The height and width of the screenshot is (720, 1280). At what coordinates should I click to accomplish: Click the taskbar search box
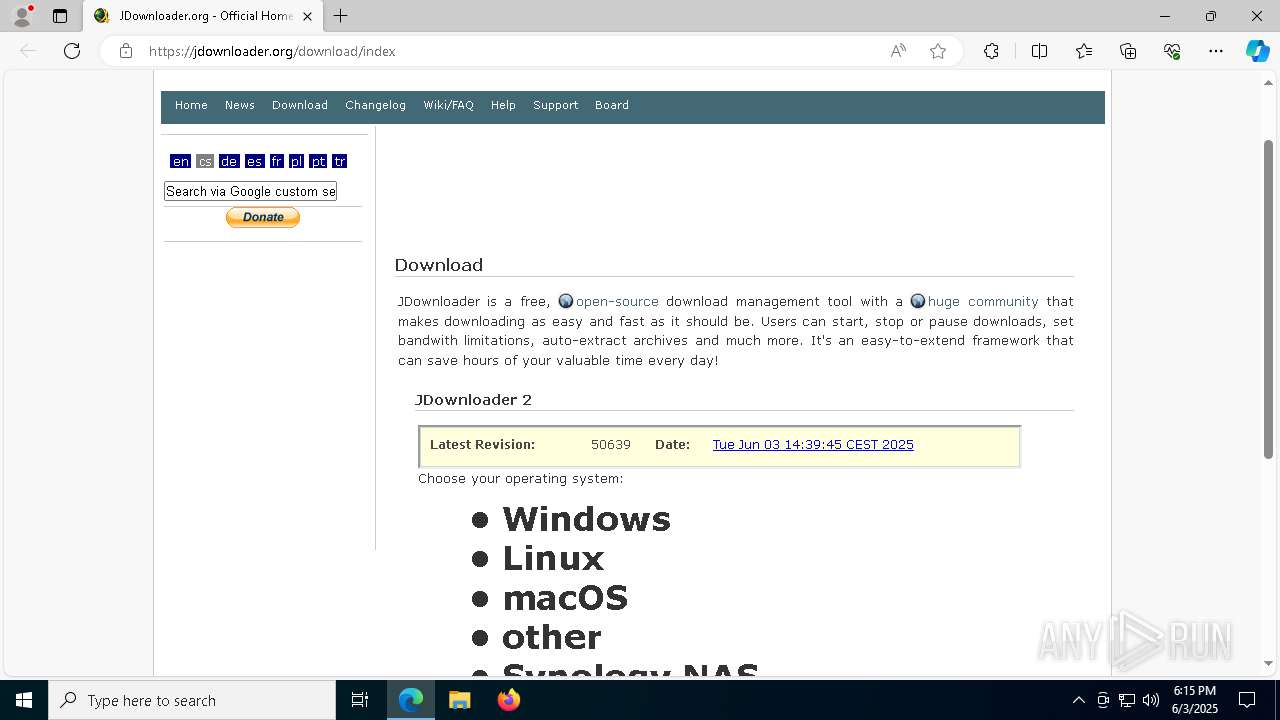[x=192, y=700]
